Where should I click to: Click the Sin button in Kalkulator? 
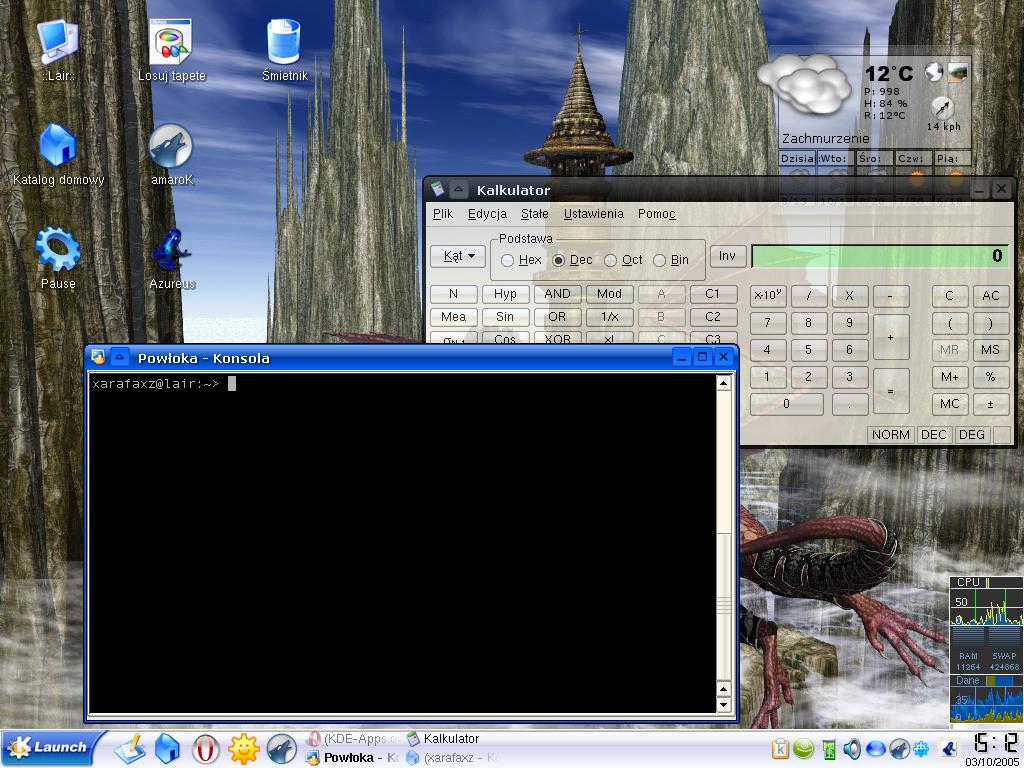click(505, 317)
